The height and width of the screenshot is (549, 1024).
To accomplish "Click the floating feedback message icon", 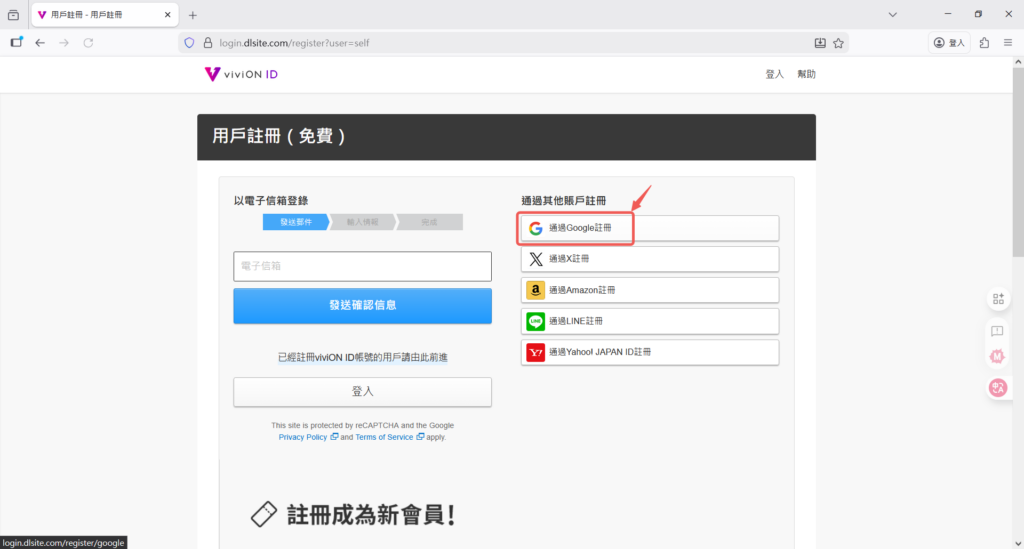I will (x=997, y=330).
